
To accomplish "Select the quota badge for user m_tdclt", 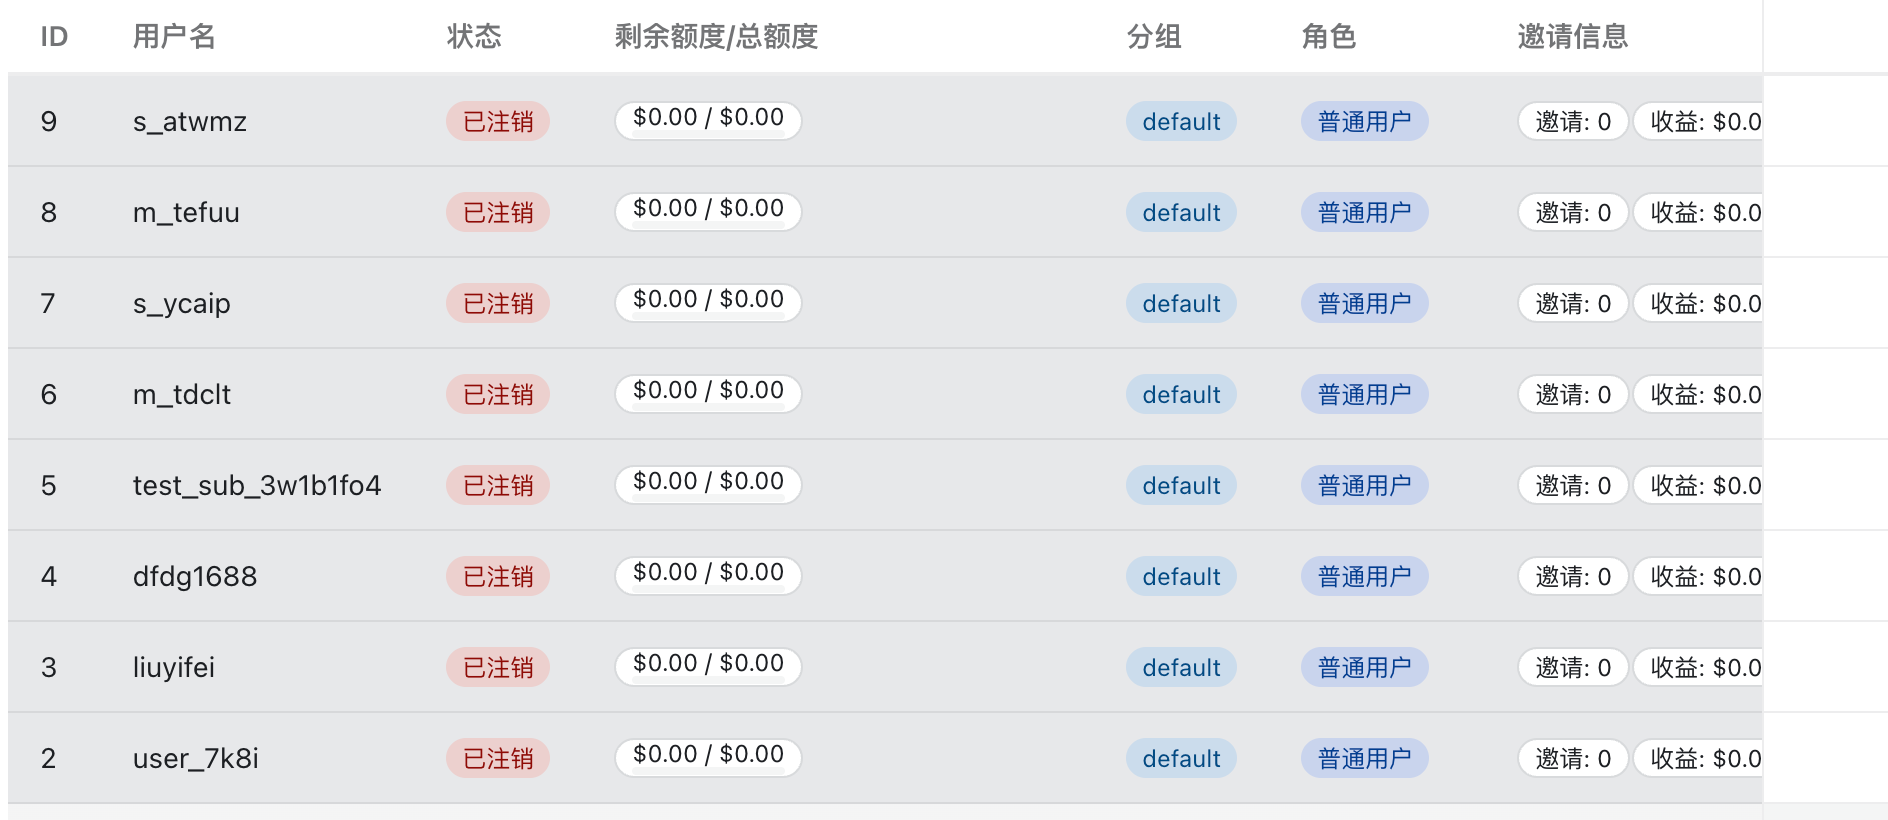I will [x=708, y=392].
